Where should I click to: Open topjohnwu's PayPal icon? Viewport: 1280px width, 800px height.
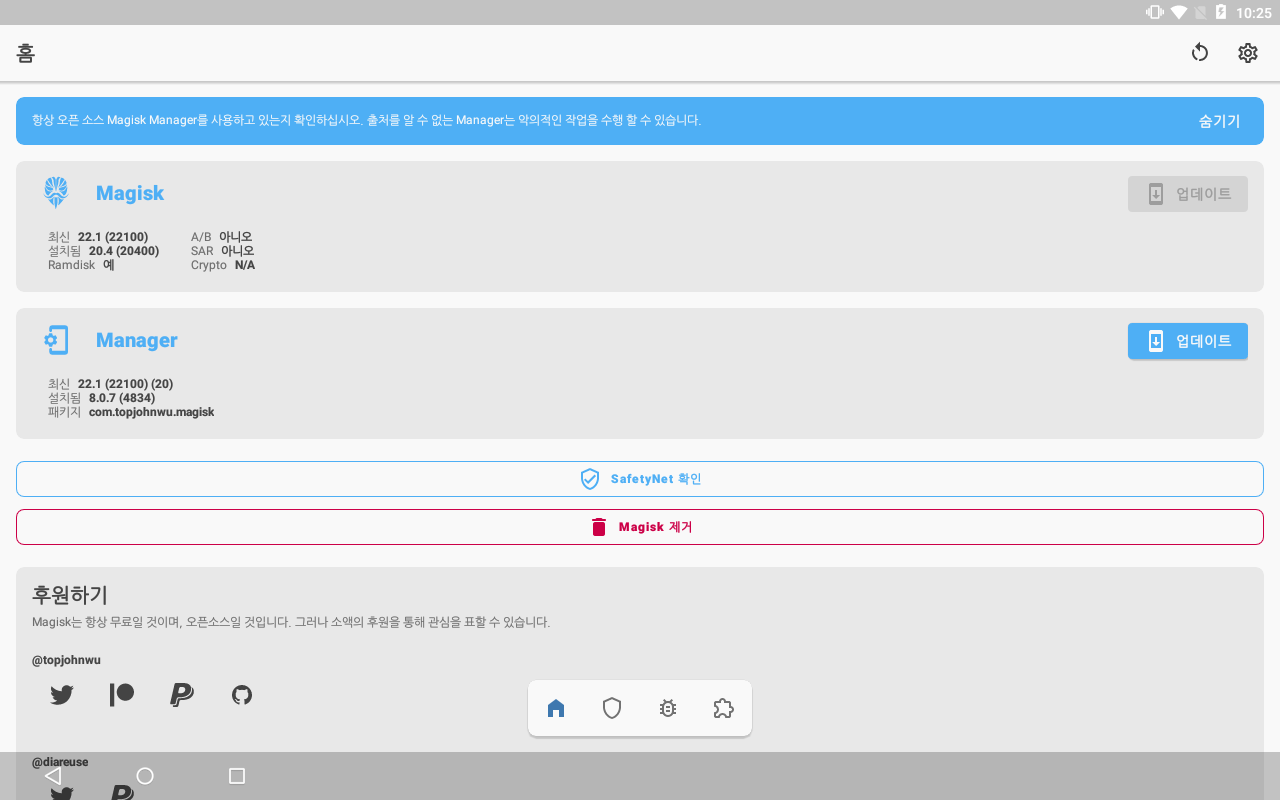182,694
